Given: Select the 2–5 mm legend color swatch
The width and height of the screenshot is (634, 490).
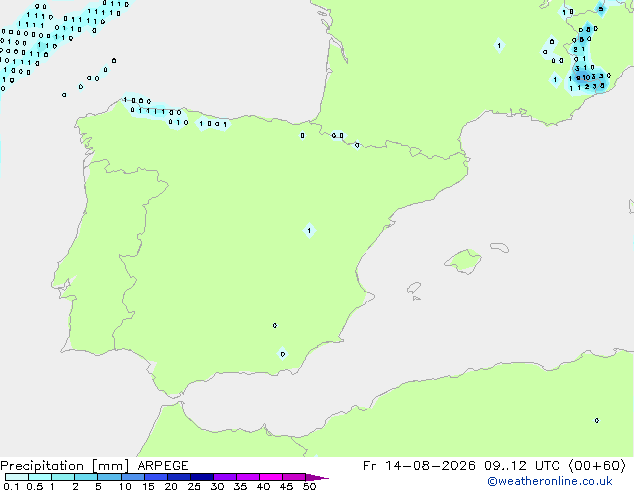Looking at the screenshot, I should (x=86, y=477).
